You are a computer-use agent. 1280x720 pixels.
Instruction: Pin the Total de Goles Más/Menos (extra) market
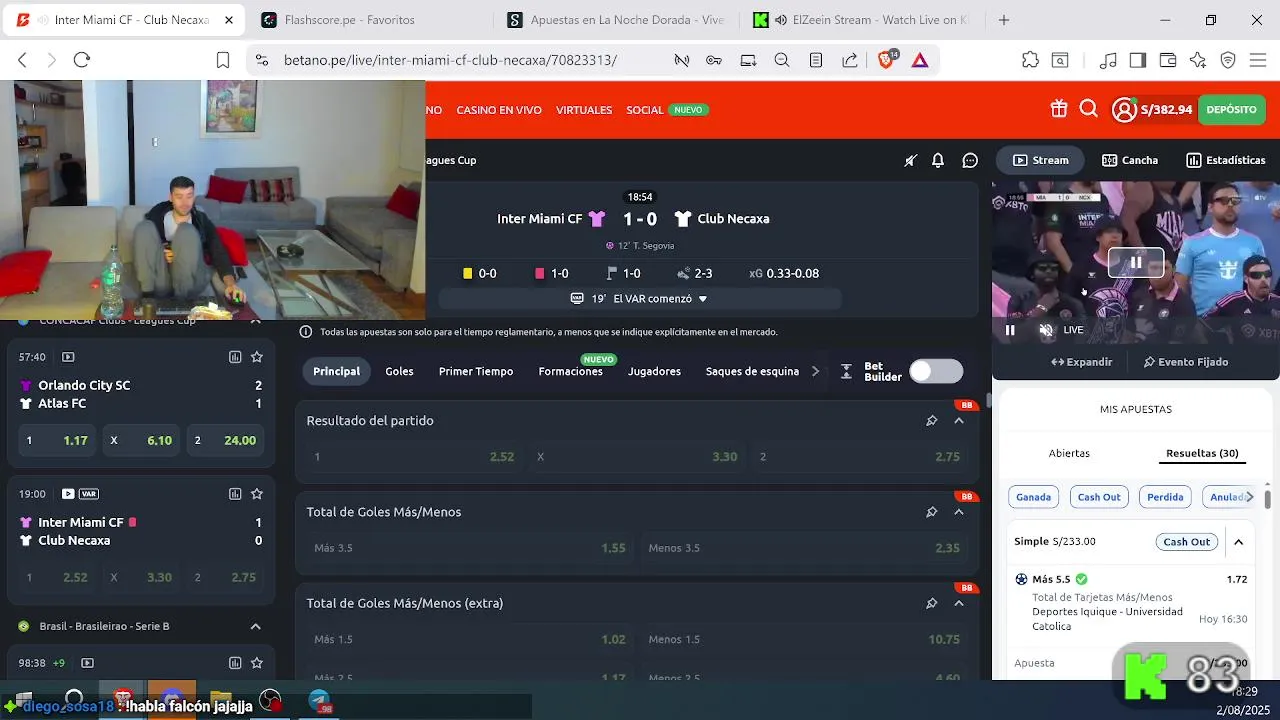(931, 603)
